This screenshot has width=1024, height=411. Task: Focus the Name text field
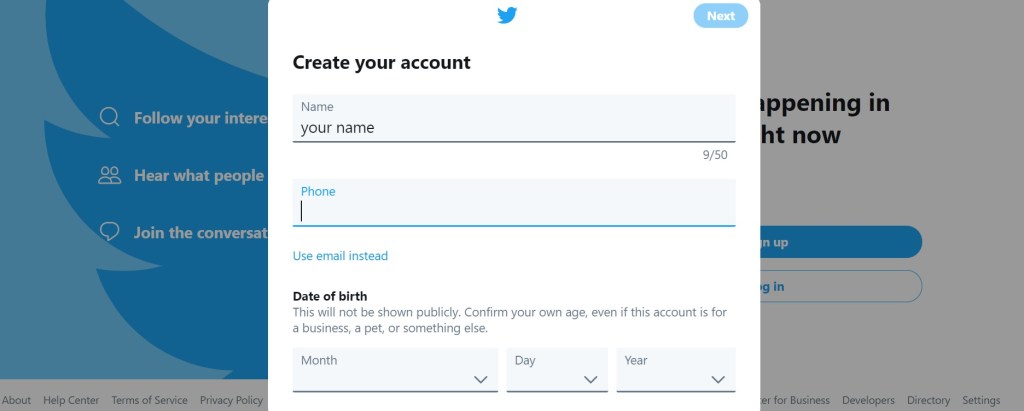click(513, 128)
